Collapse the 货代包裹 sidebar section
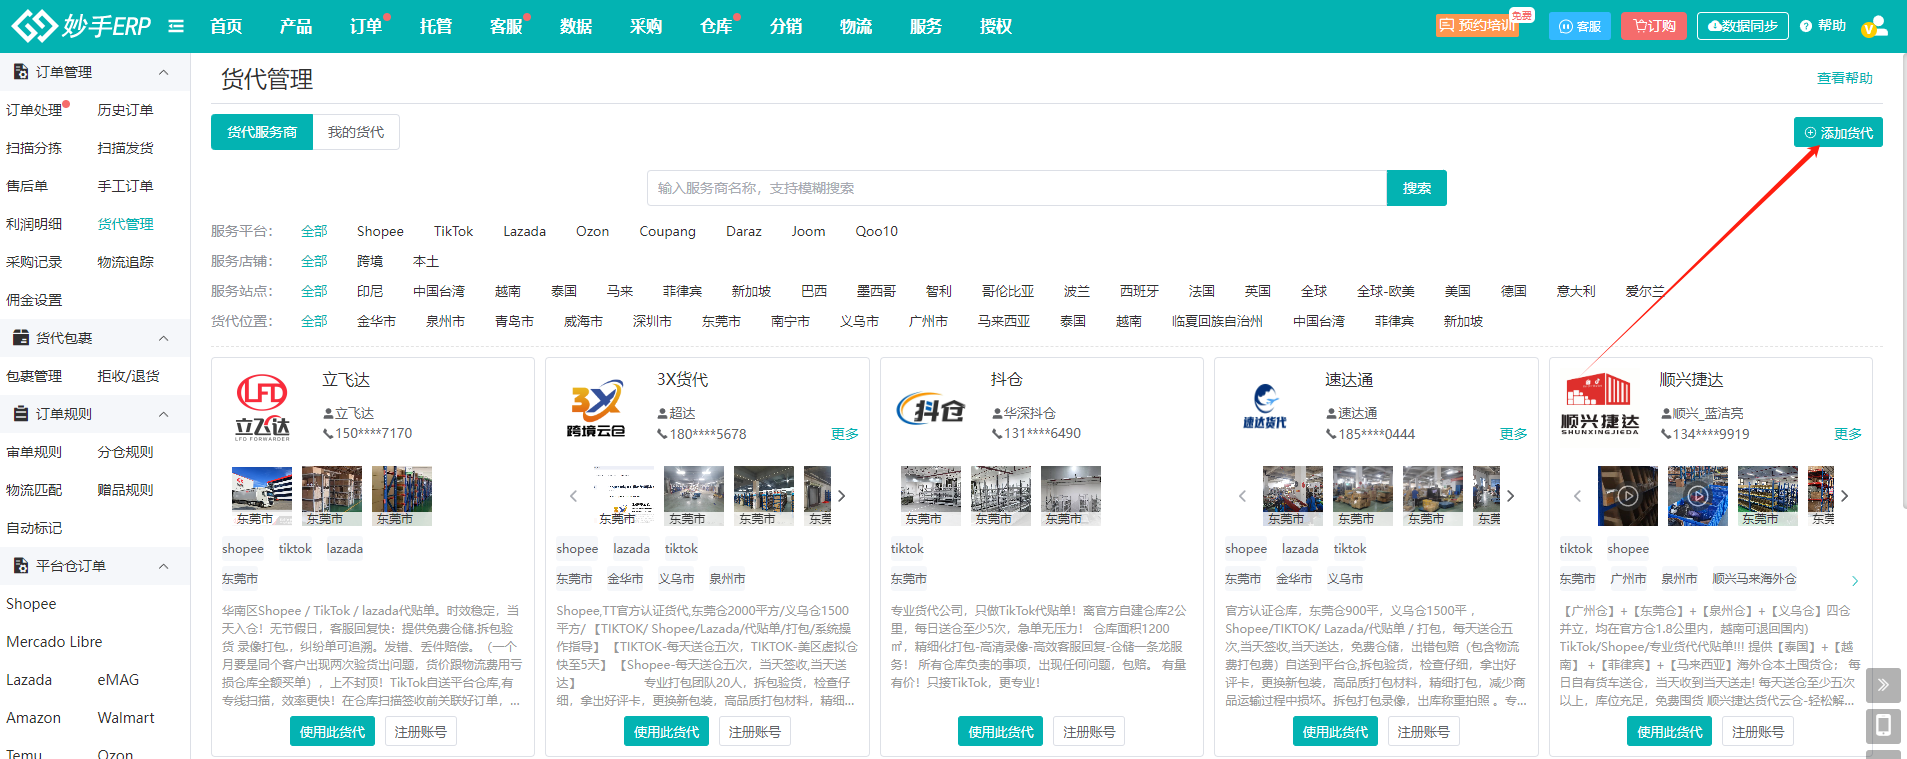Viewport: 1907px width, 759px height. pyautogui.click(x=164, y=338)
